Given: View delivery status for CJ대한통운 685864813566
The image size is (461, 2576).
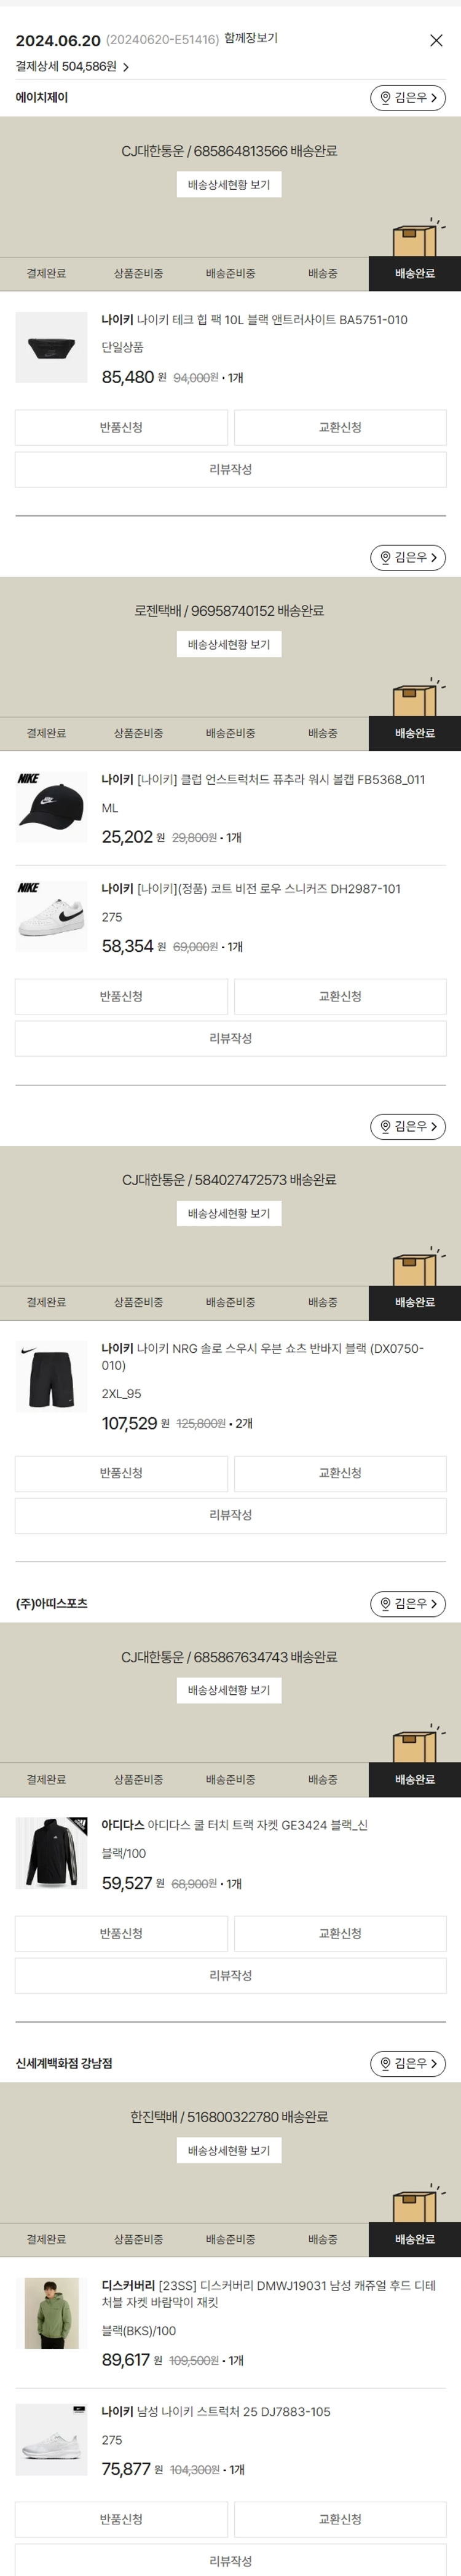Looking at the screenshot, I should tap(229, 185).
